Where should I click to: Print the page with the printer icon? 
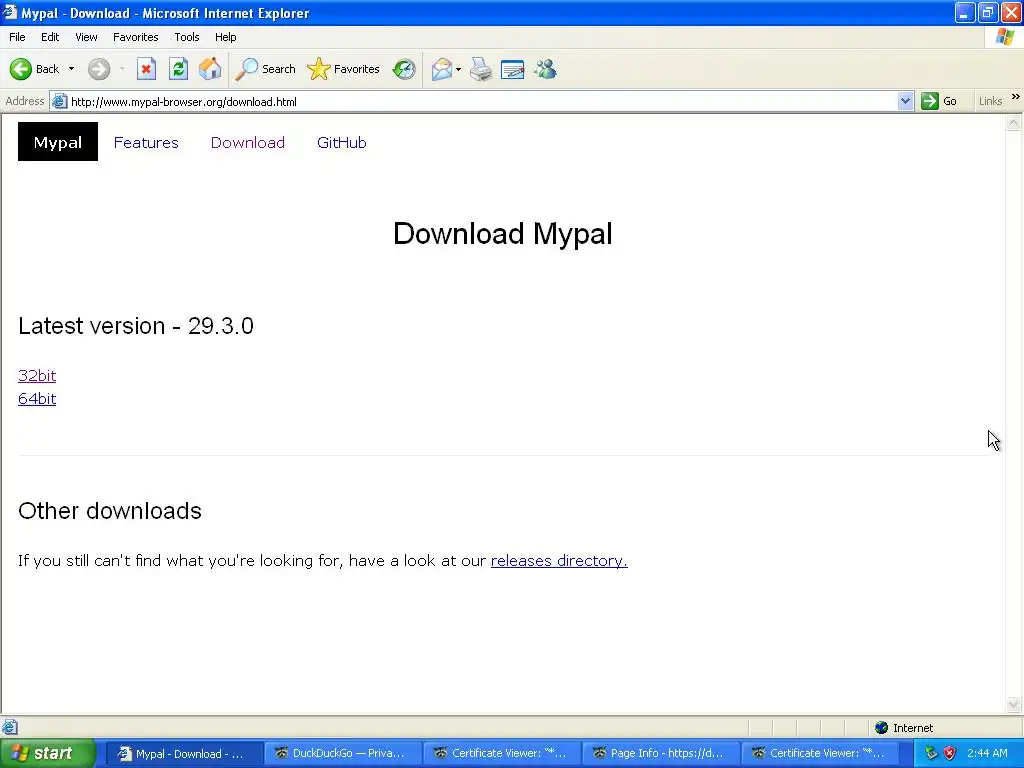coord(481,69)
